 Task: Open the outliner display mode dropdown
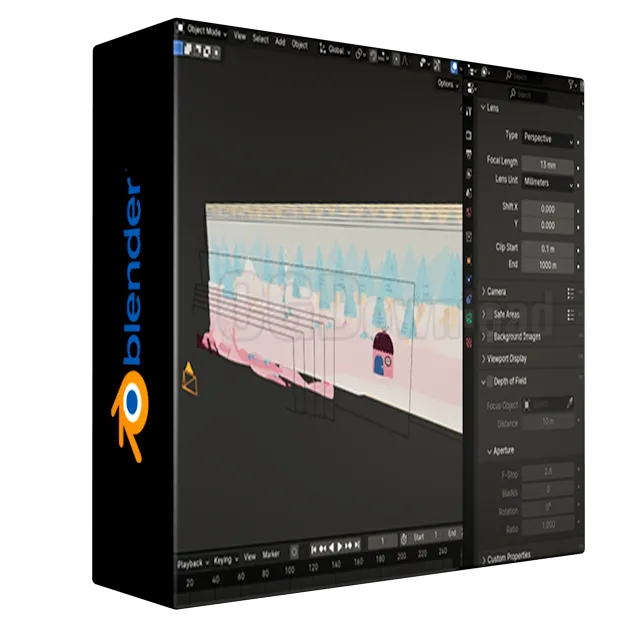(486, 73)
